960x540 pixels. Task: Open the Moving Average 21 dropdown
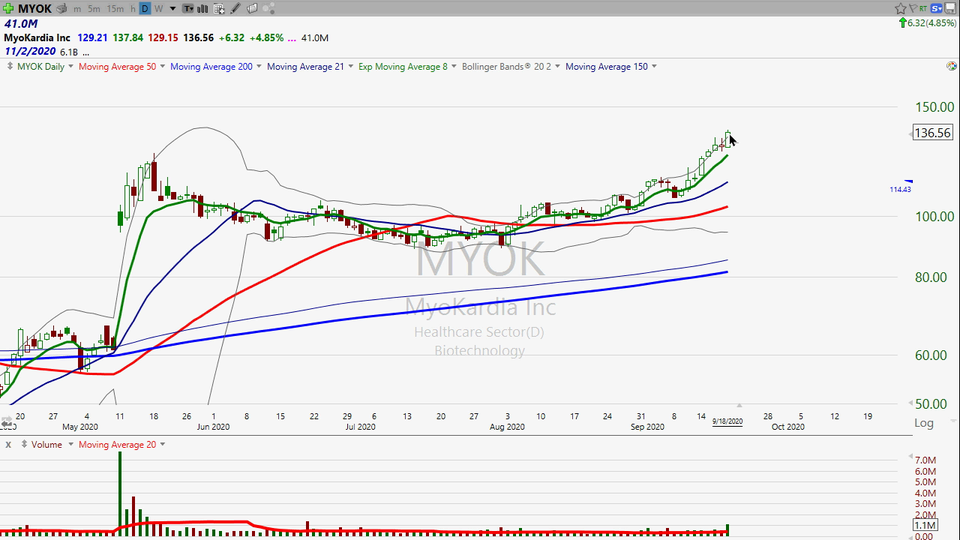(350, 67)
